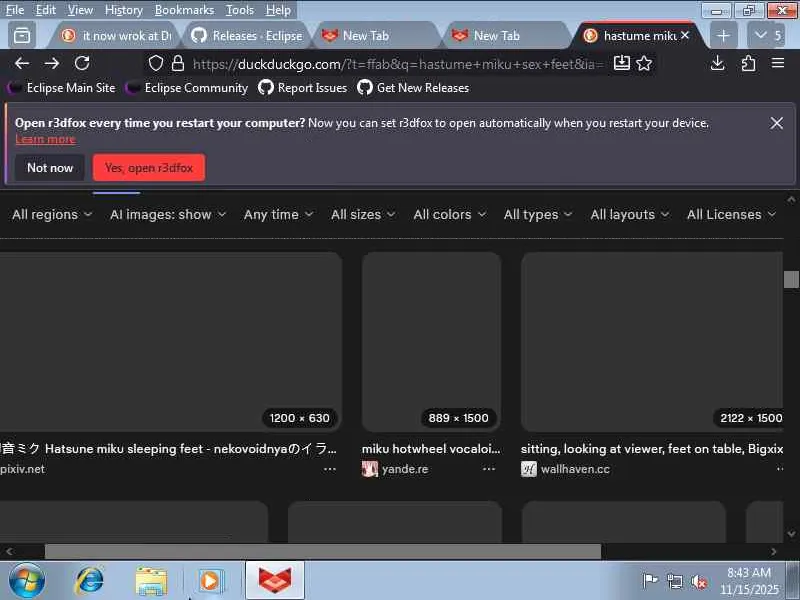Open Windows Media Player from the taskbar
This screenshot has width=800, height=600.
coord(209,581)
